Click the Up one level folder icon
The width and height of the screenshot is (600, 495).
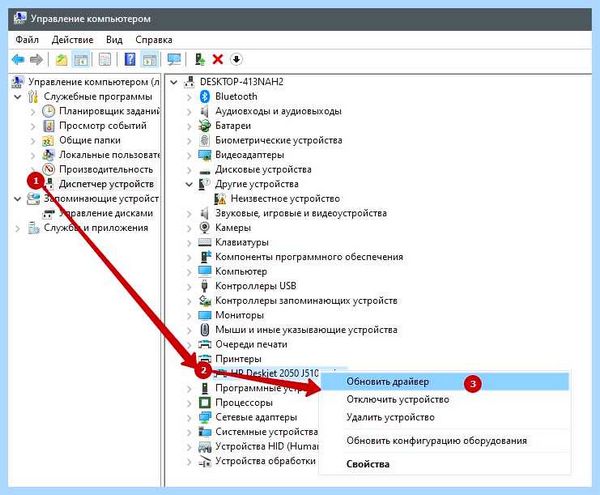tap(62, 59)
